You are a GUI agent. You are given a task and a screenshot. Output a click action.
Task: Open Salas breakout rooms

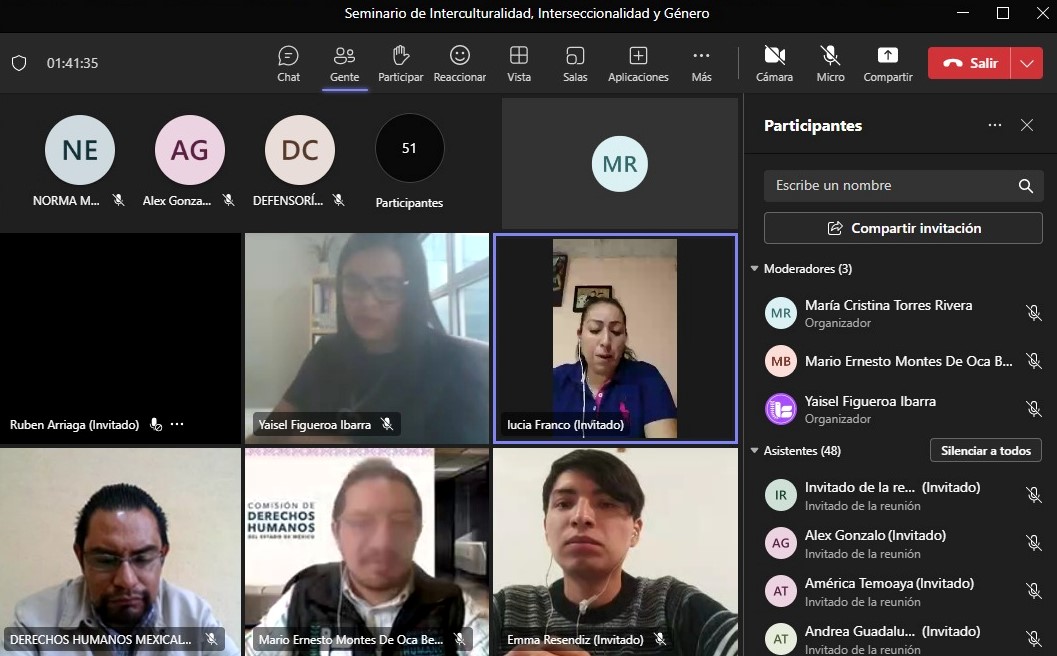[575, 63]
